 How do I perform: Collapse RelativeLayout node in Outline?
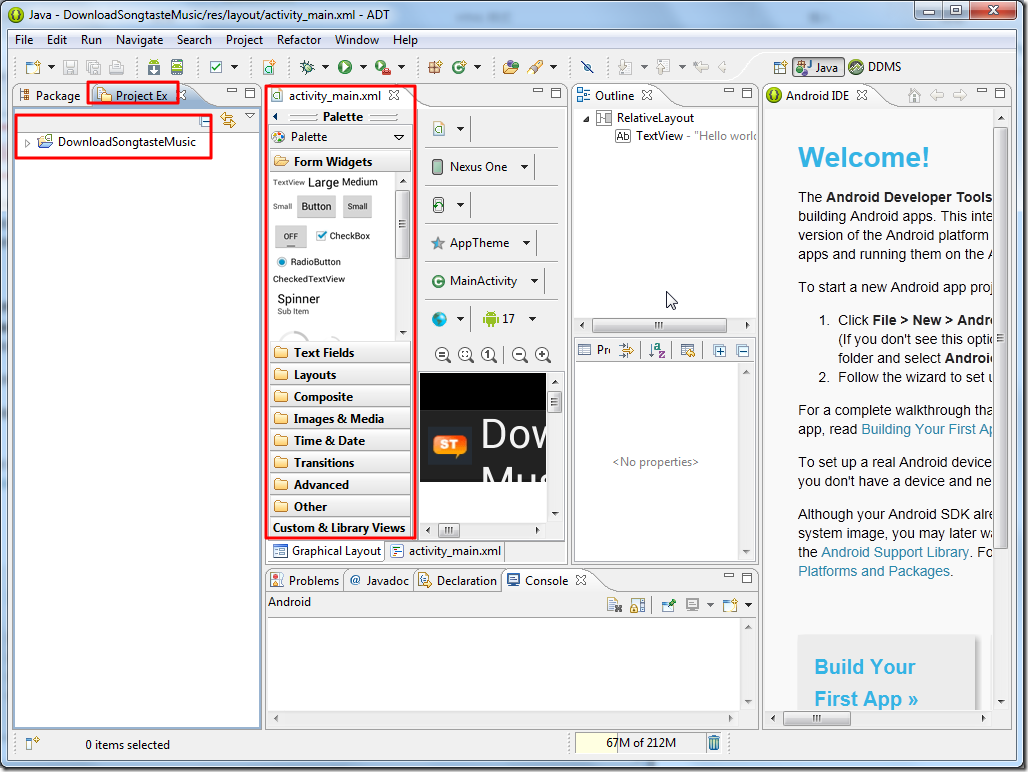point(586,119)
